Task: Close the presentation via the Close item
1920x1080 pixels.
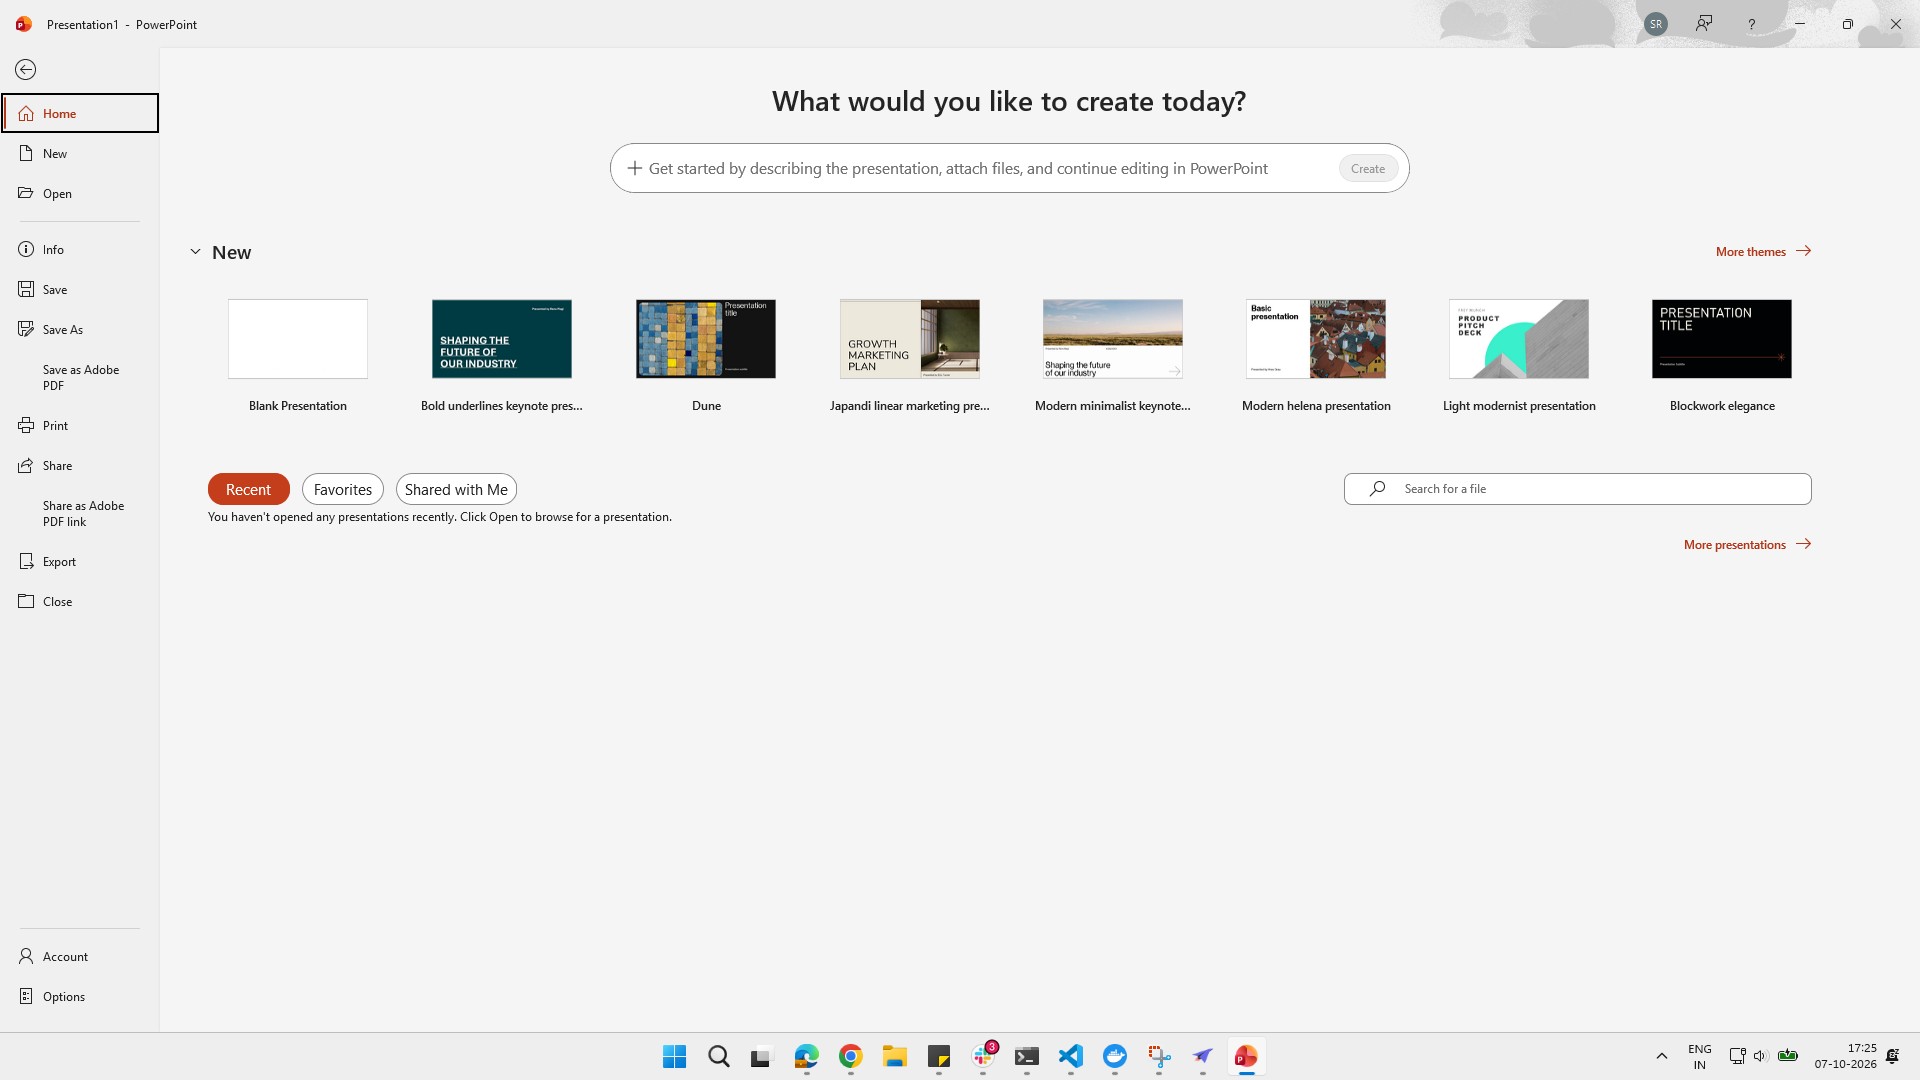Action: pyautogui.click(x=80, y=601)
